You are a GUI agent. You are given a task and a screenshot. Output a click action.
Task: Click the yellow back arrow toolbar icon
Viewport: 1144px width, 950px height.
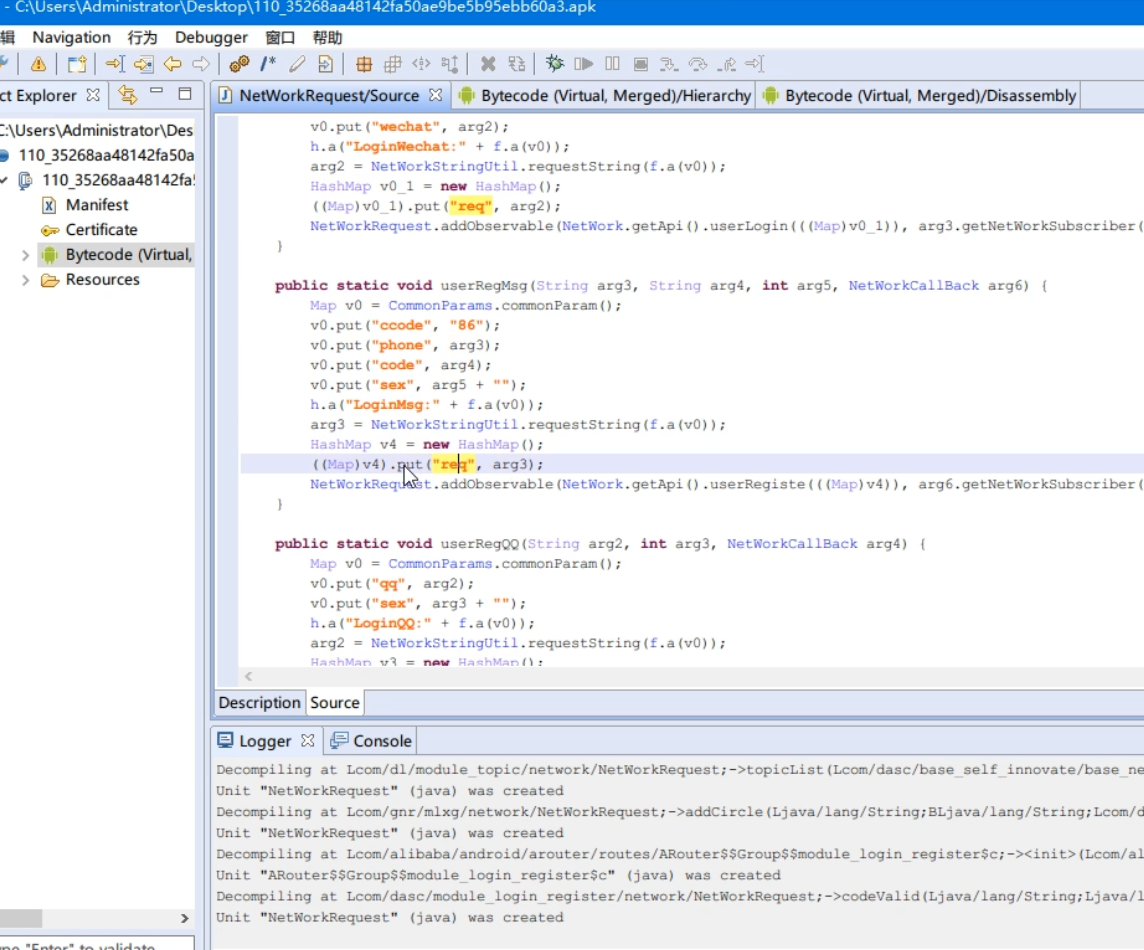pos(172,64)
